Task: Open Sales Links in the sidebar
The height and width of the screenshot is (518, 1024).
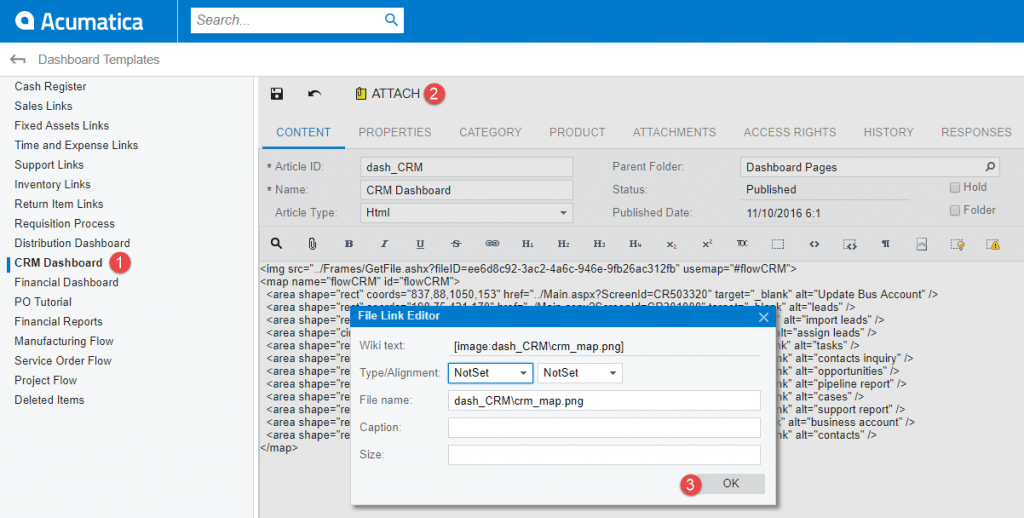Action: [x=43, y=106]
